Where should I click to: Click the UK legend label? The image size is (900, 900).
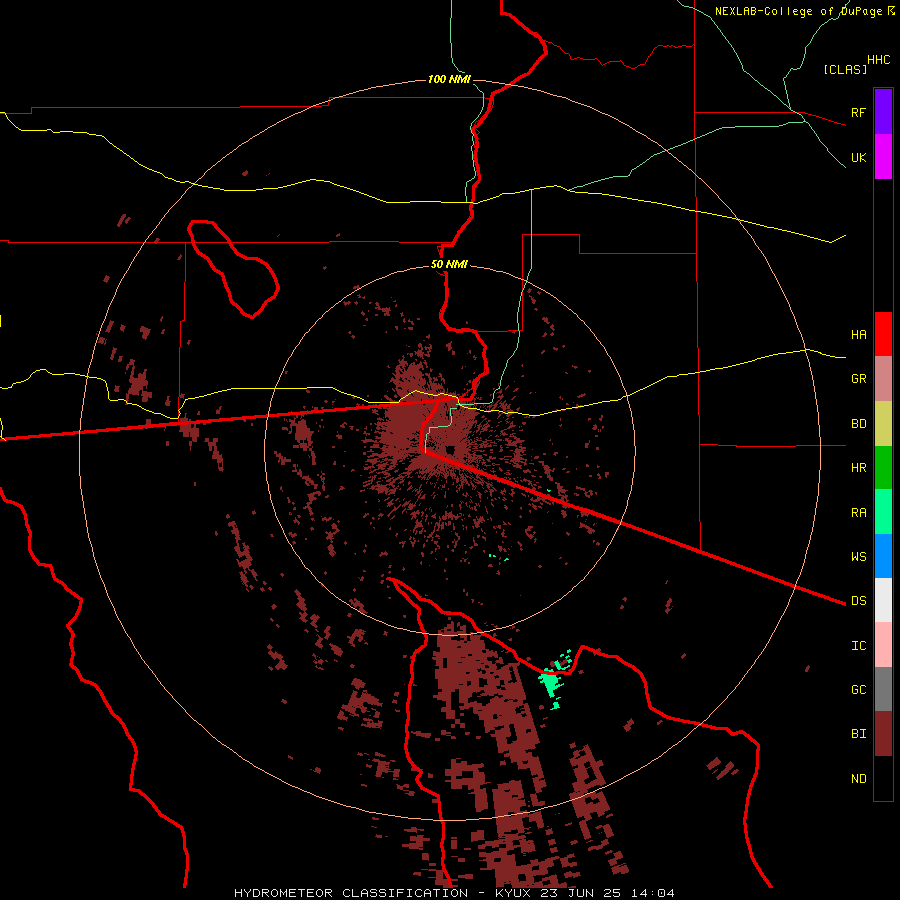click(858, 157)
